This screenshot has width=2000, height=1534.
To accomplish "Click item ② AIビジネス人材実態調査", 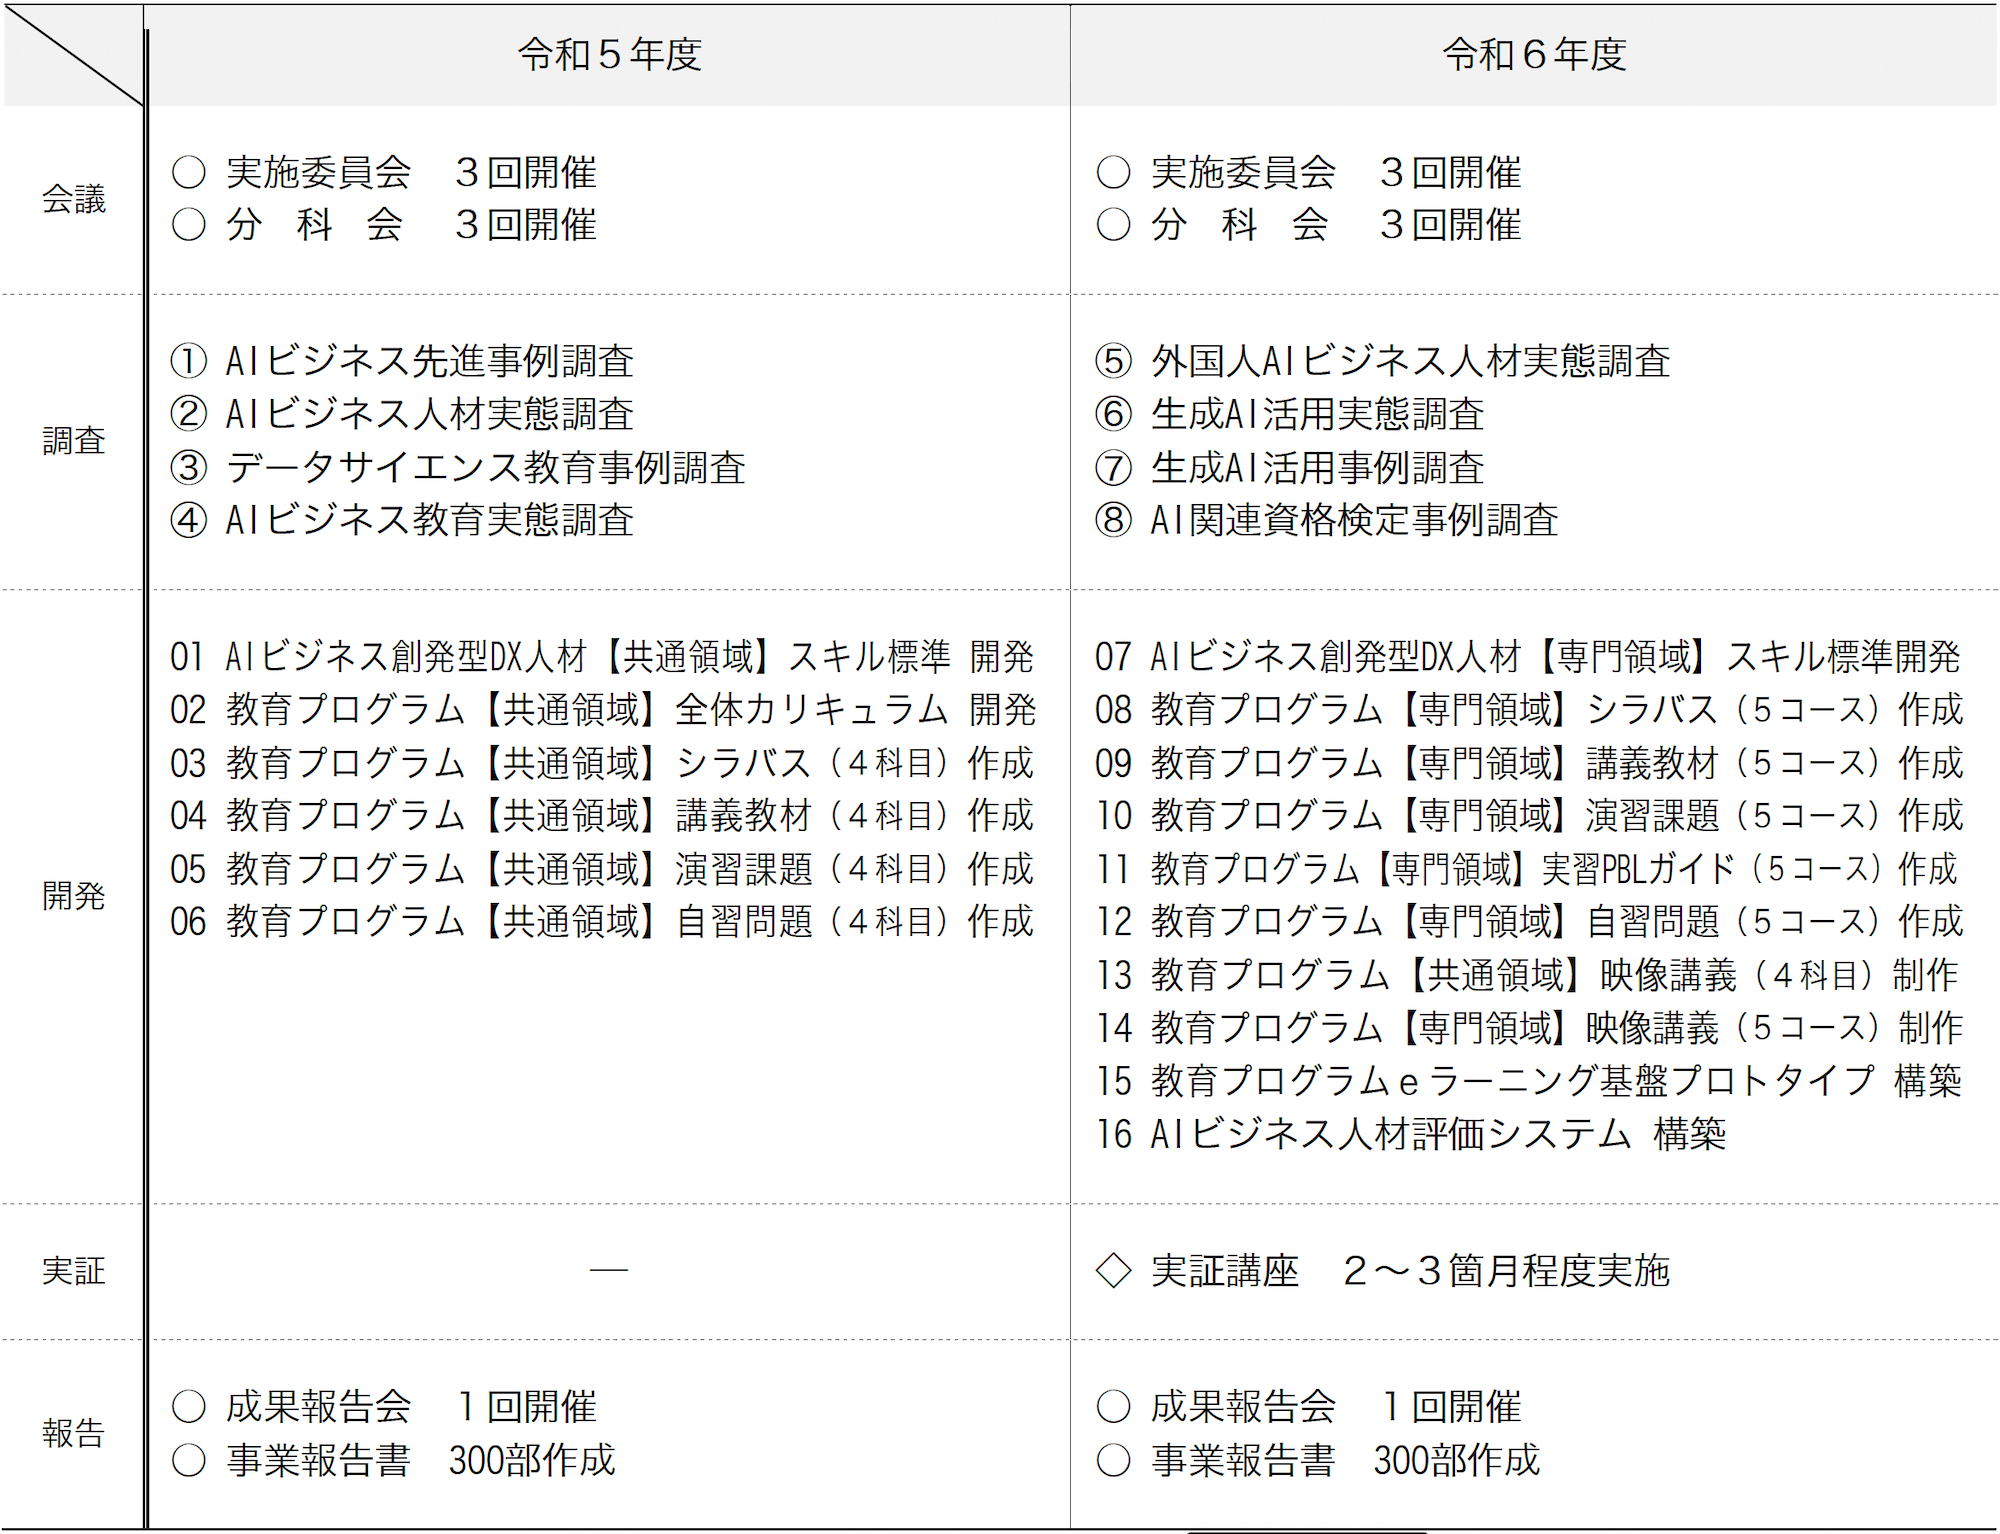I will pos(402,414).
